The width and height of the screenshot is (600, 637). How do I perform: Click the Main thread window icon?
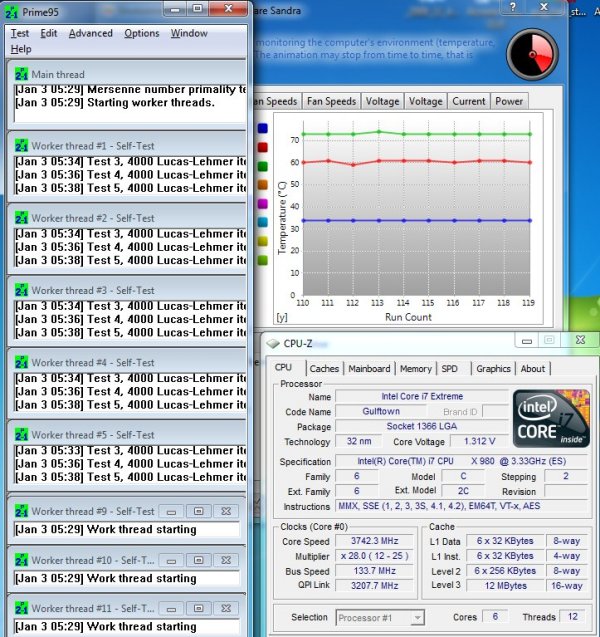click(21, 74)
